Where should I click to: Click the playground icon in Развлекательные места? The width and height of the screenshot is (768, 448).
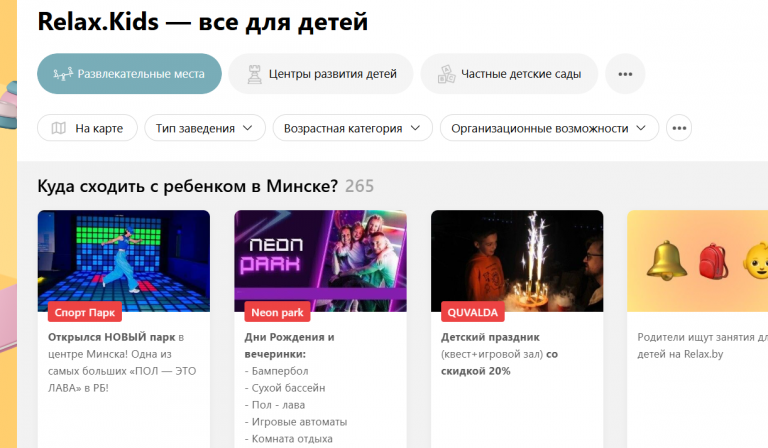tap(63, 74)
